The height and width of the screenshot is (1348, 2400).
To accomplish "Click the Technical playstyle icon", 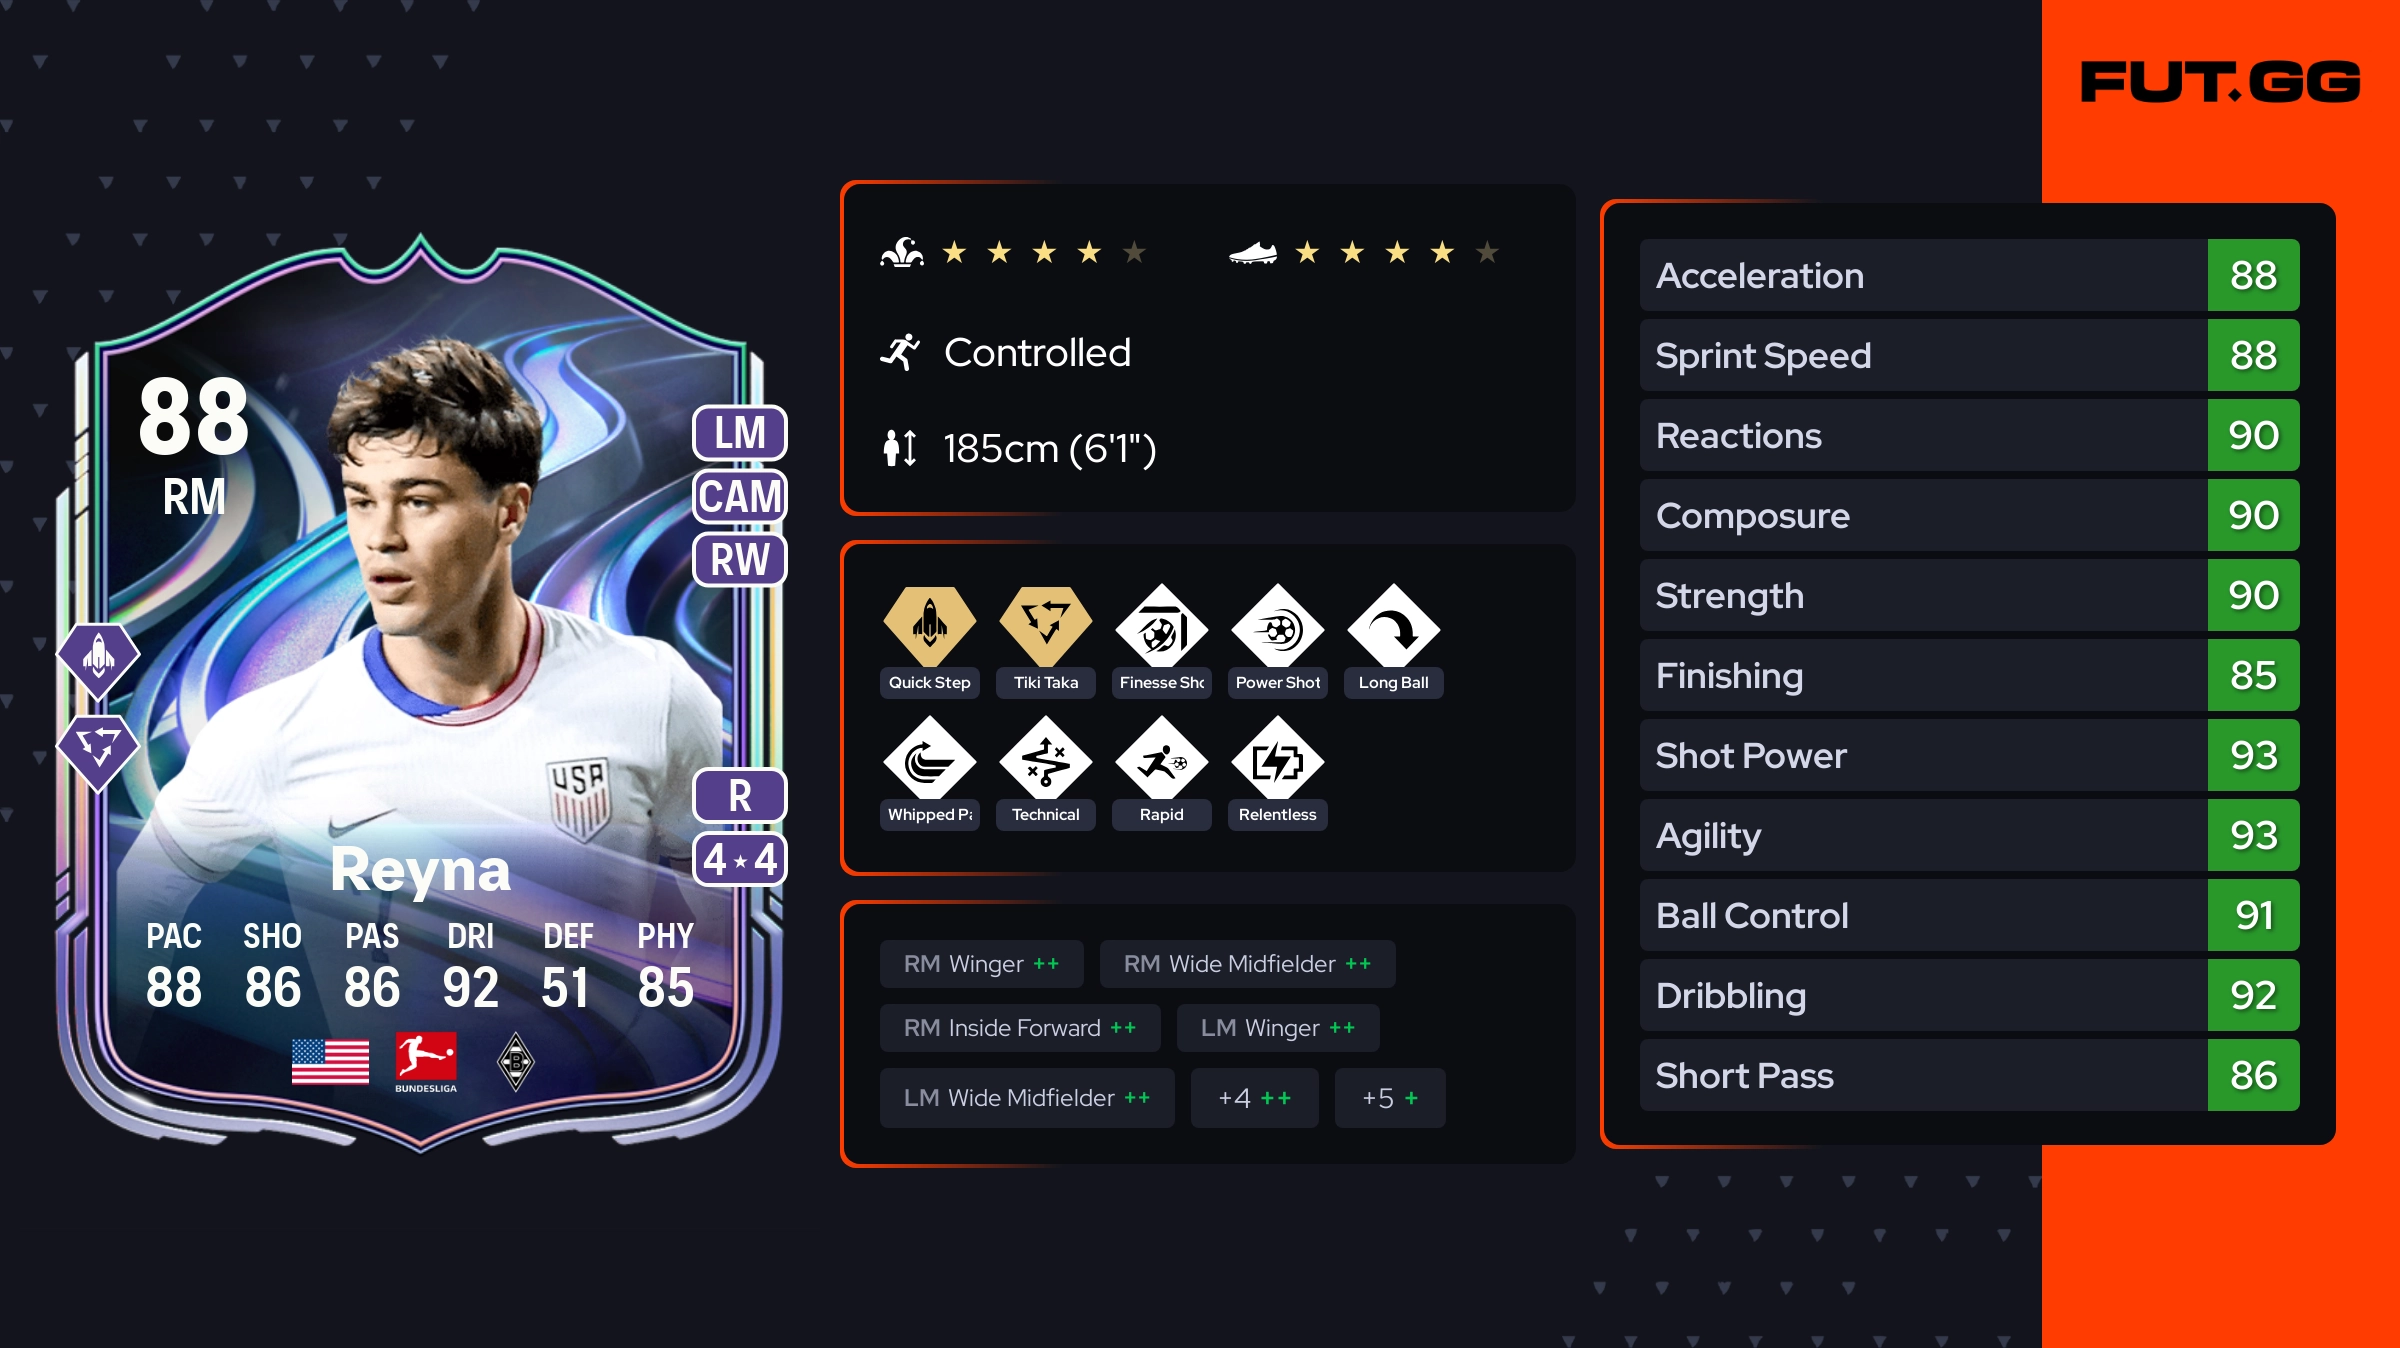I will (x=1045, y=758).
